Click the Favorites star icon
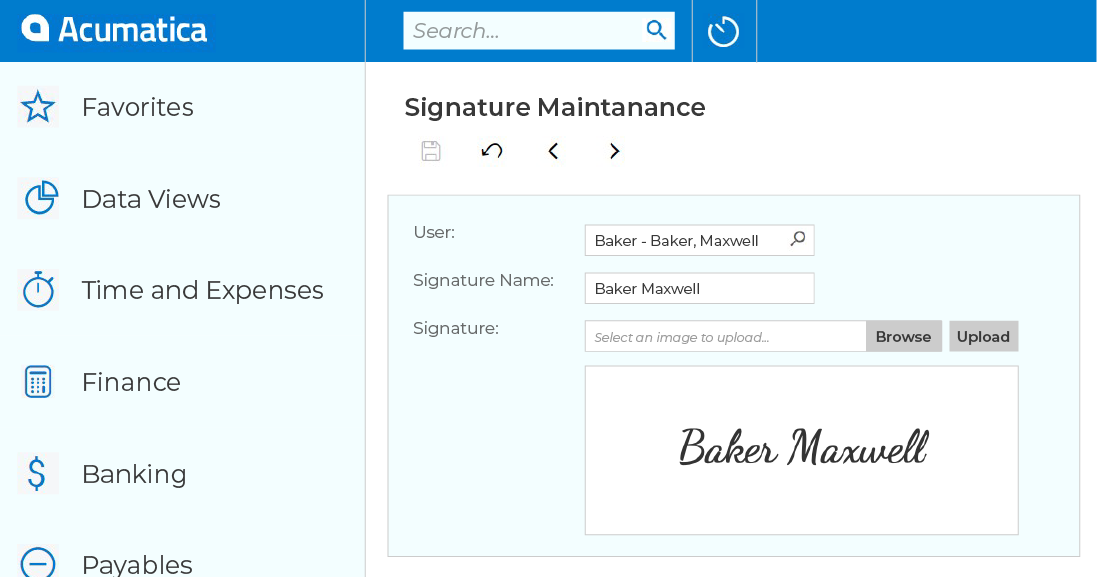This screenshot has height=577, width=1097. click(37, 106)
